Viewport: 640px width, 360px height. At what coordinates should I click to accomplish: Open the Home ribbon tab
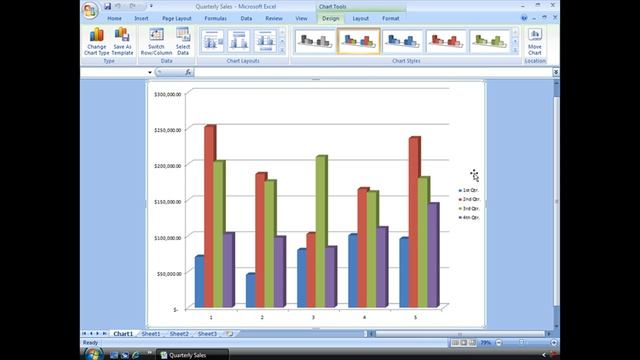pos(114,18)
